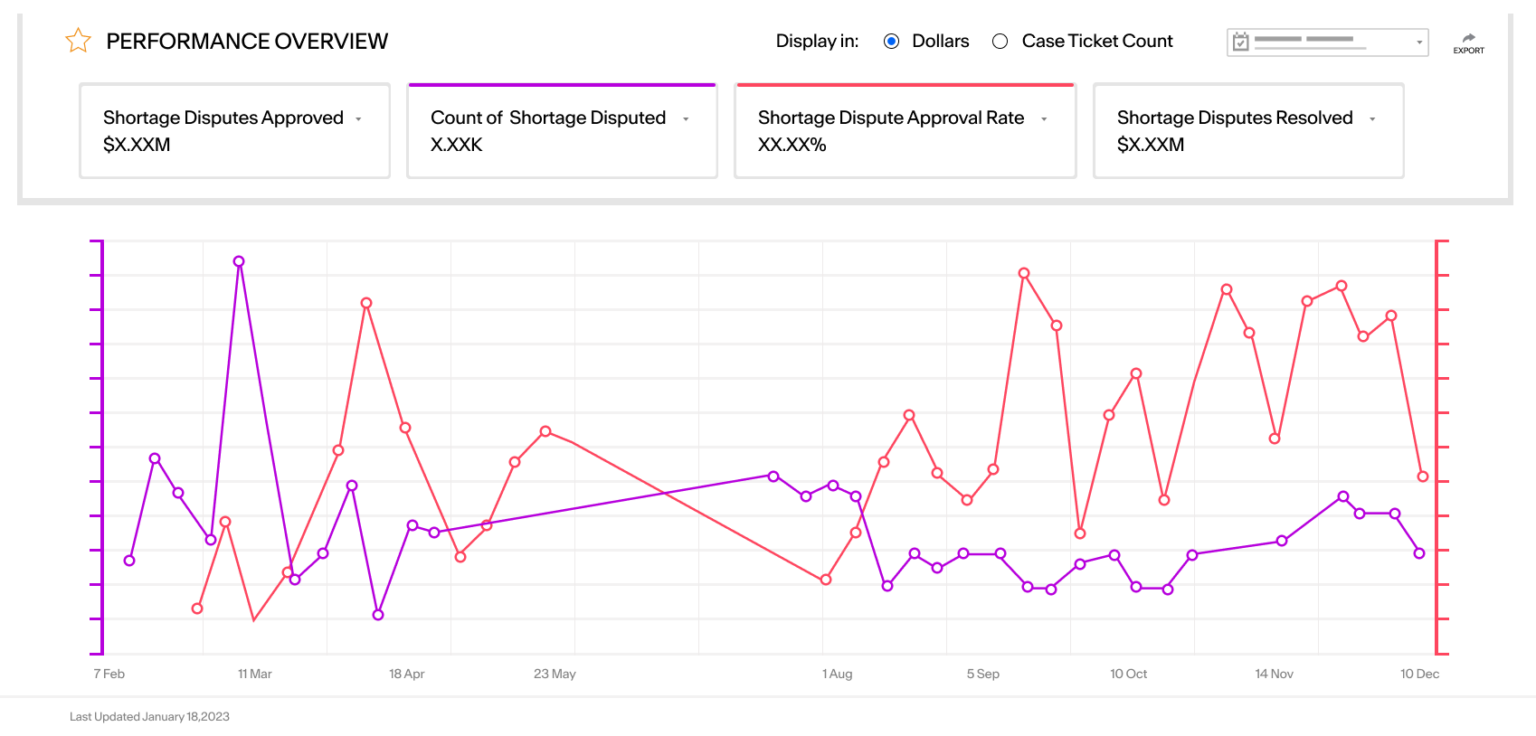Click the "14 Nov" axis label

(1275, 674)
